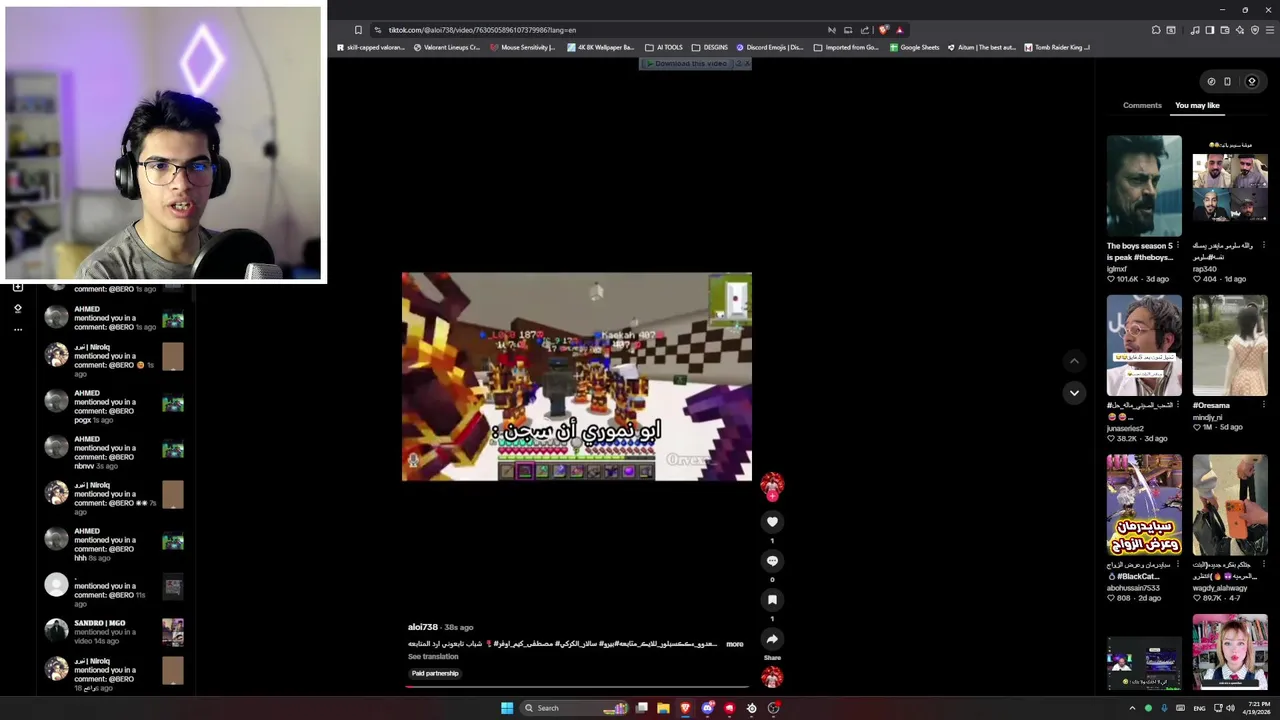1280x720 pixels.
Task: Open AHMED 'pogx' mention notification
Action: 115,406
